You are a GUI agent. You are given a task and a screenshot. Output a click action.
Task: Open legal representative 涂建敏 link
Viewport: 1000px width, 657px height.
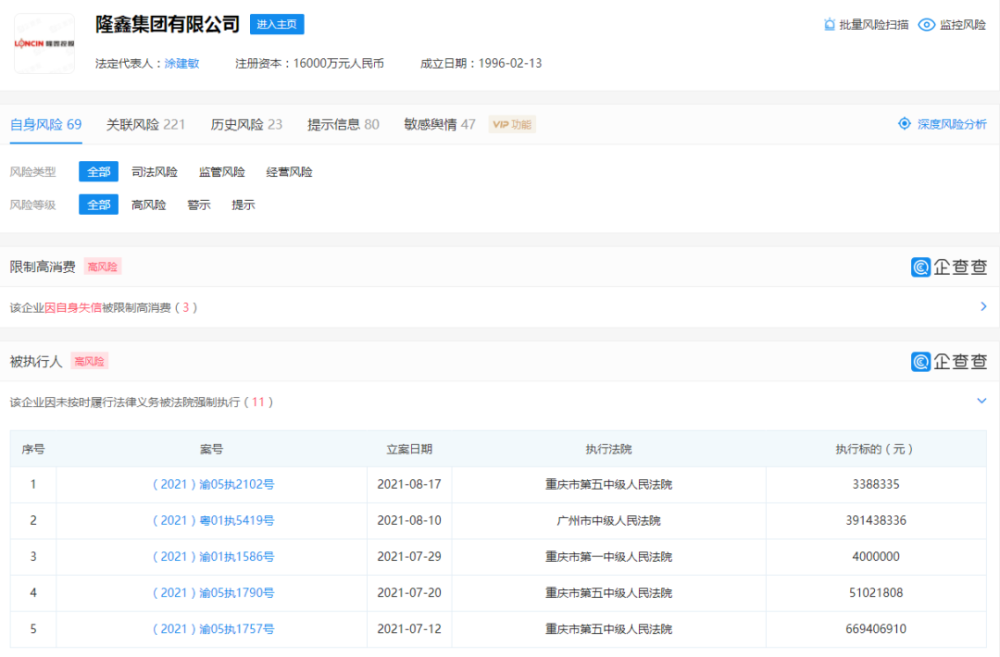point(182,63)
